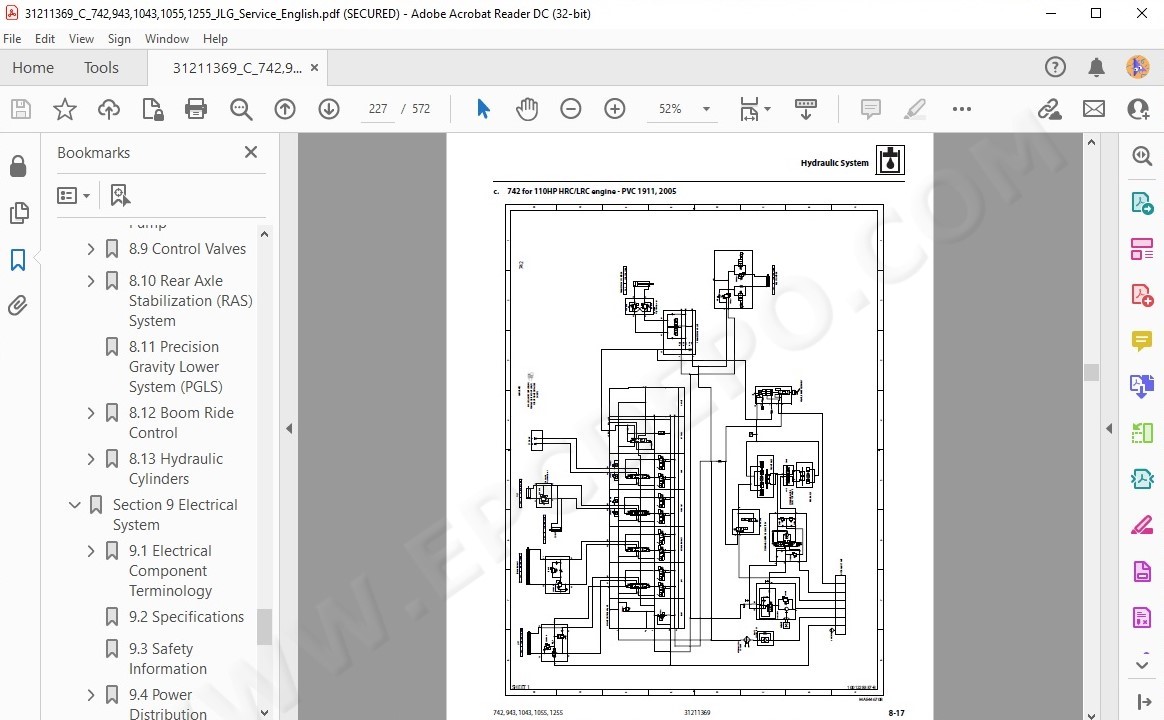
Task: Open page thumbnails panel
Action: tap(19, 213)
